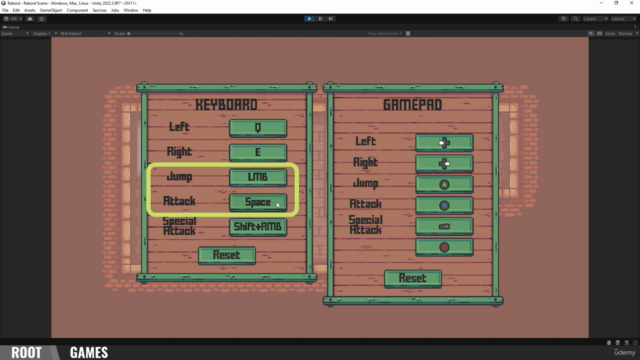Open the Jobs menu

[x=115, y=10]
